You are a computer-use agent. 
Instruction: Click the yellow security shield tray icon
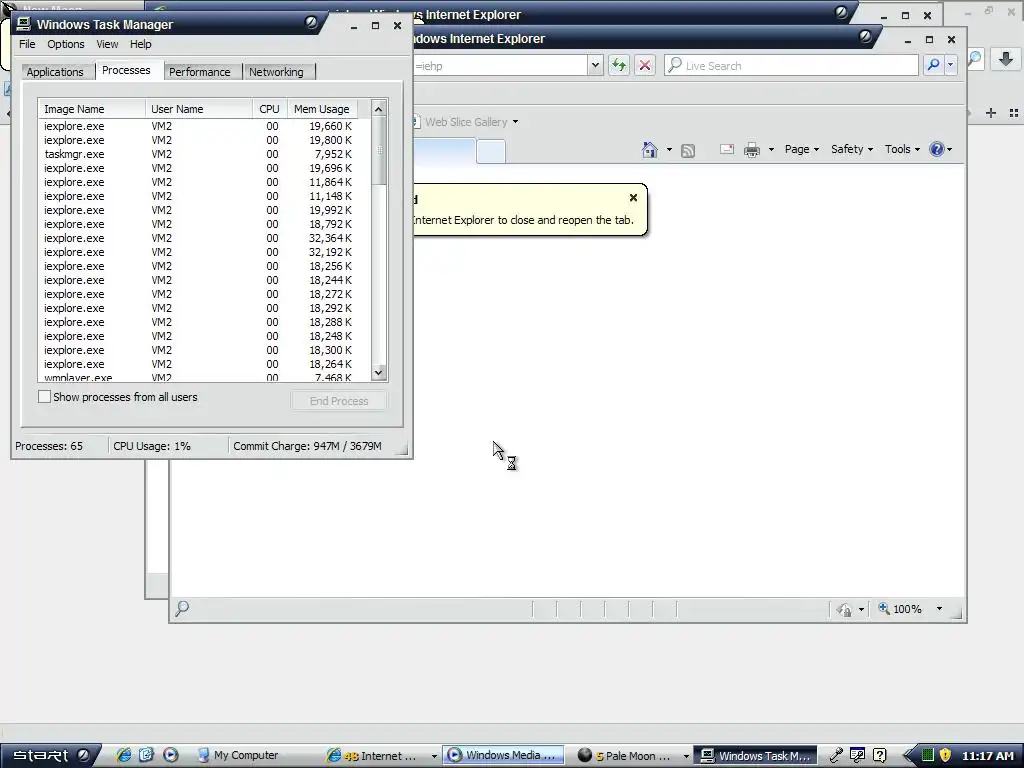(945, 756)
